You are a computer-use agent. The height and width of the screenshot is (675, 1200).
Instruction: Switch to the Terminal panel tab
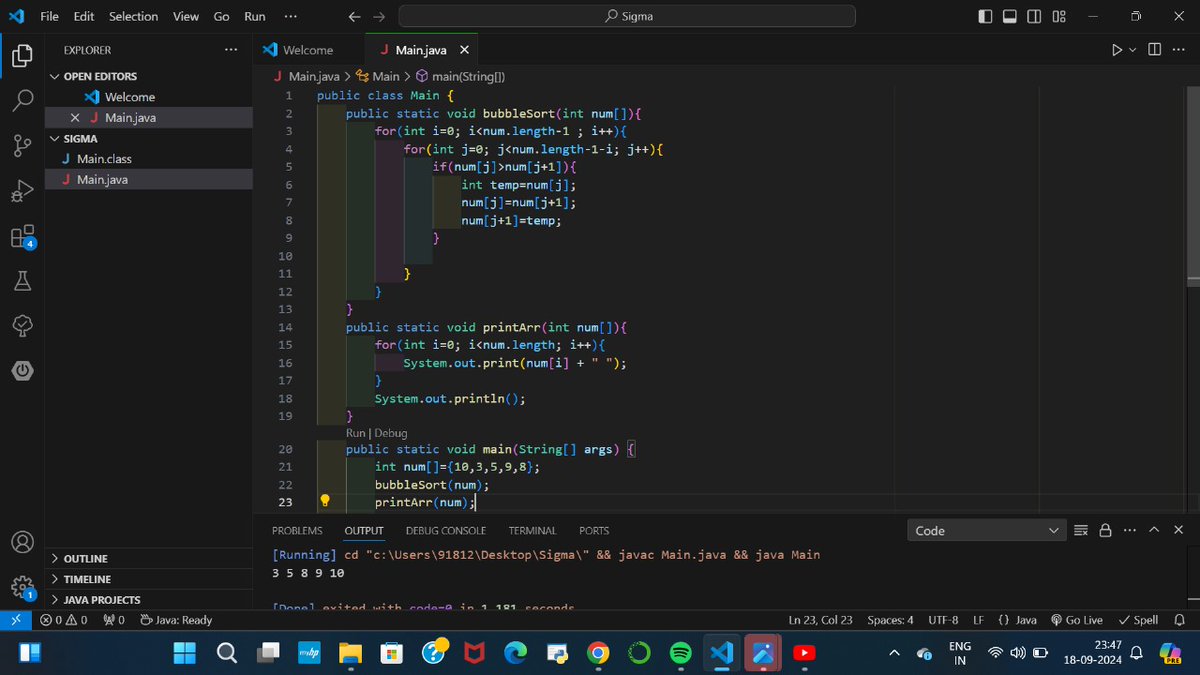pyautogui.click(x=532, y=531)
